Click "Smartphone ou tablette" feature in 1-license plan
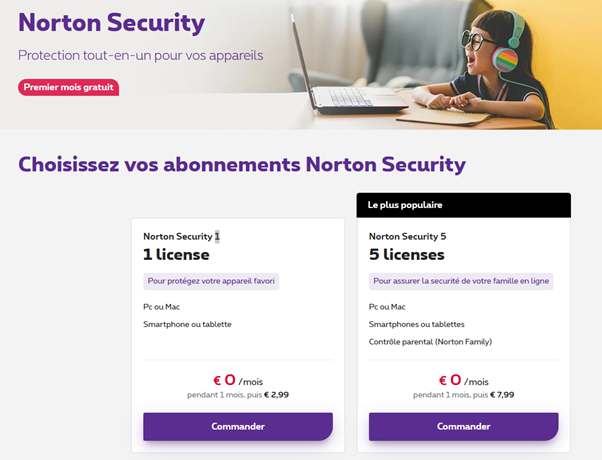 tap(187, 324)
